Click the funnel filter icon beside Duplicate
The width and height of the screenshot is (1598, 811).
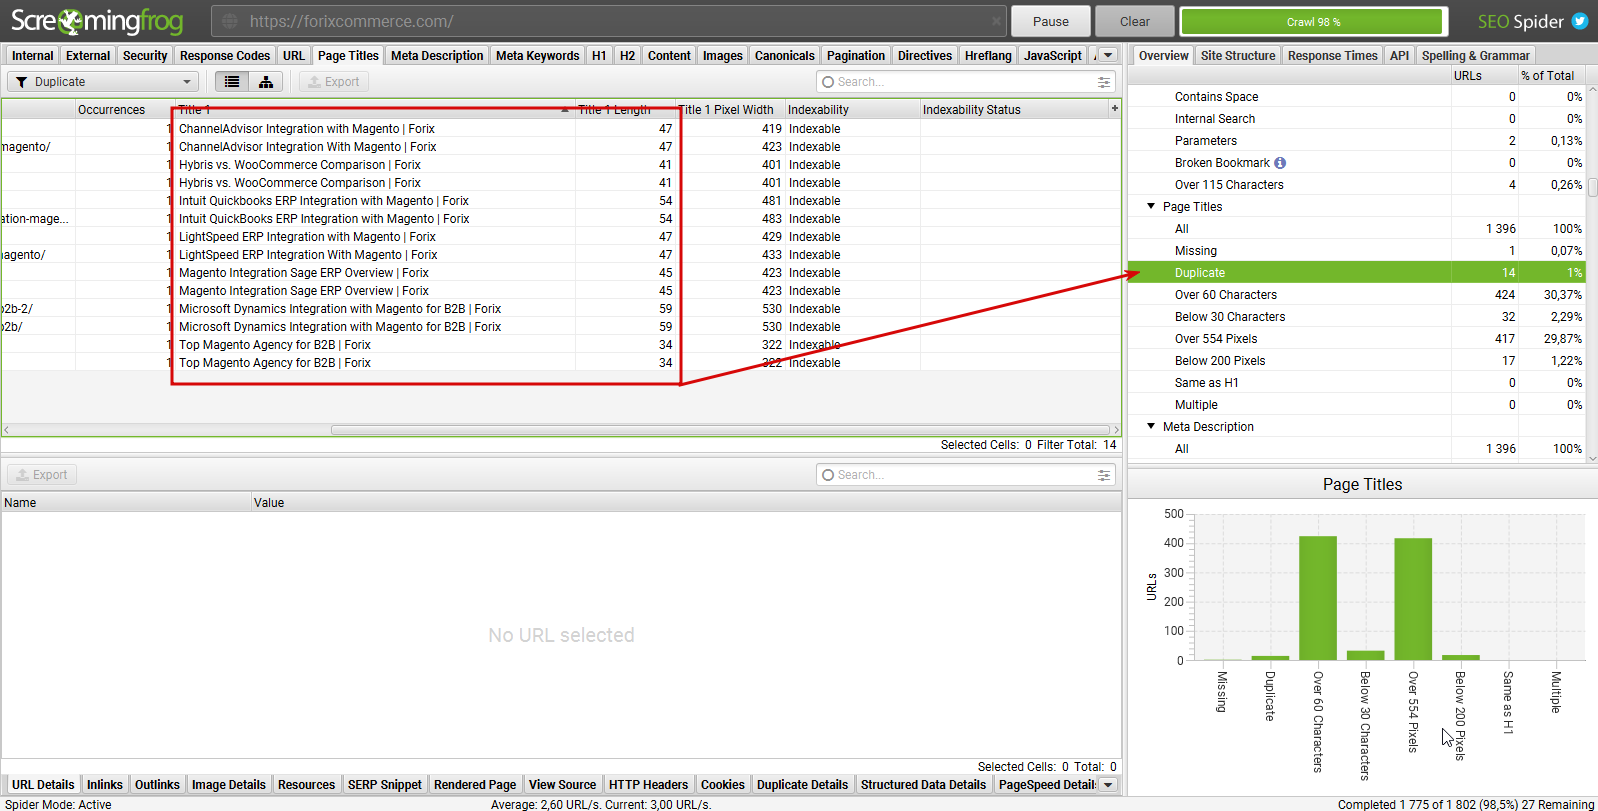coord(21,82)
